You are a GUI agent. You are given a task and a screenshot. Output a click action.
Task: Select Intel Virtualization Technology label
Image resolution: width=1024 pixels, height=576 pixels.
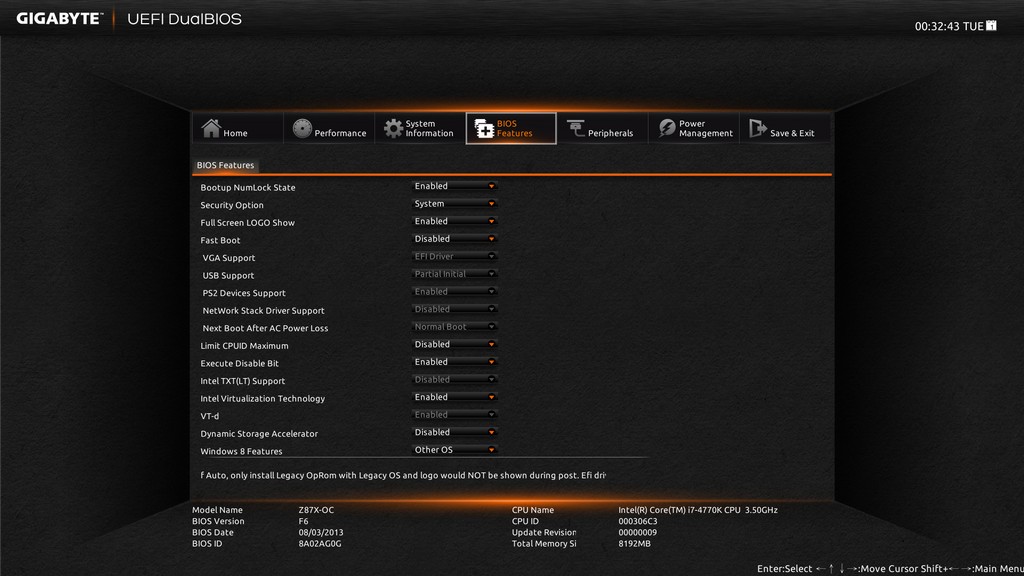[263, 399]
